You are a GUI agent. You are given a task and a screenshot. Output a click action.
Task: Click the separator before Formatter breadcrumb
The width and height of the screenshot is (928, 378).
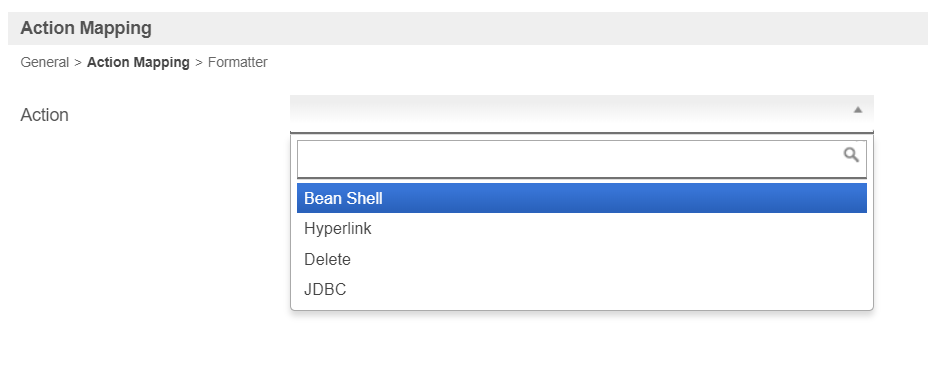tap(199, 62)
